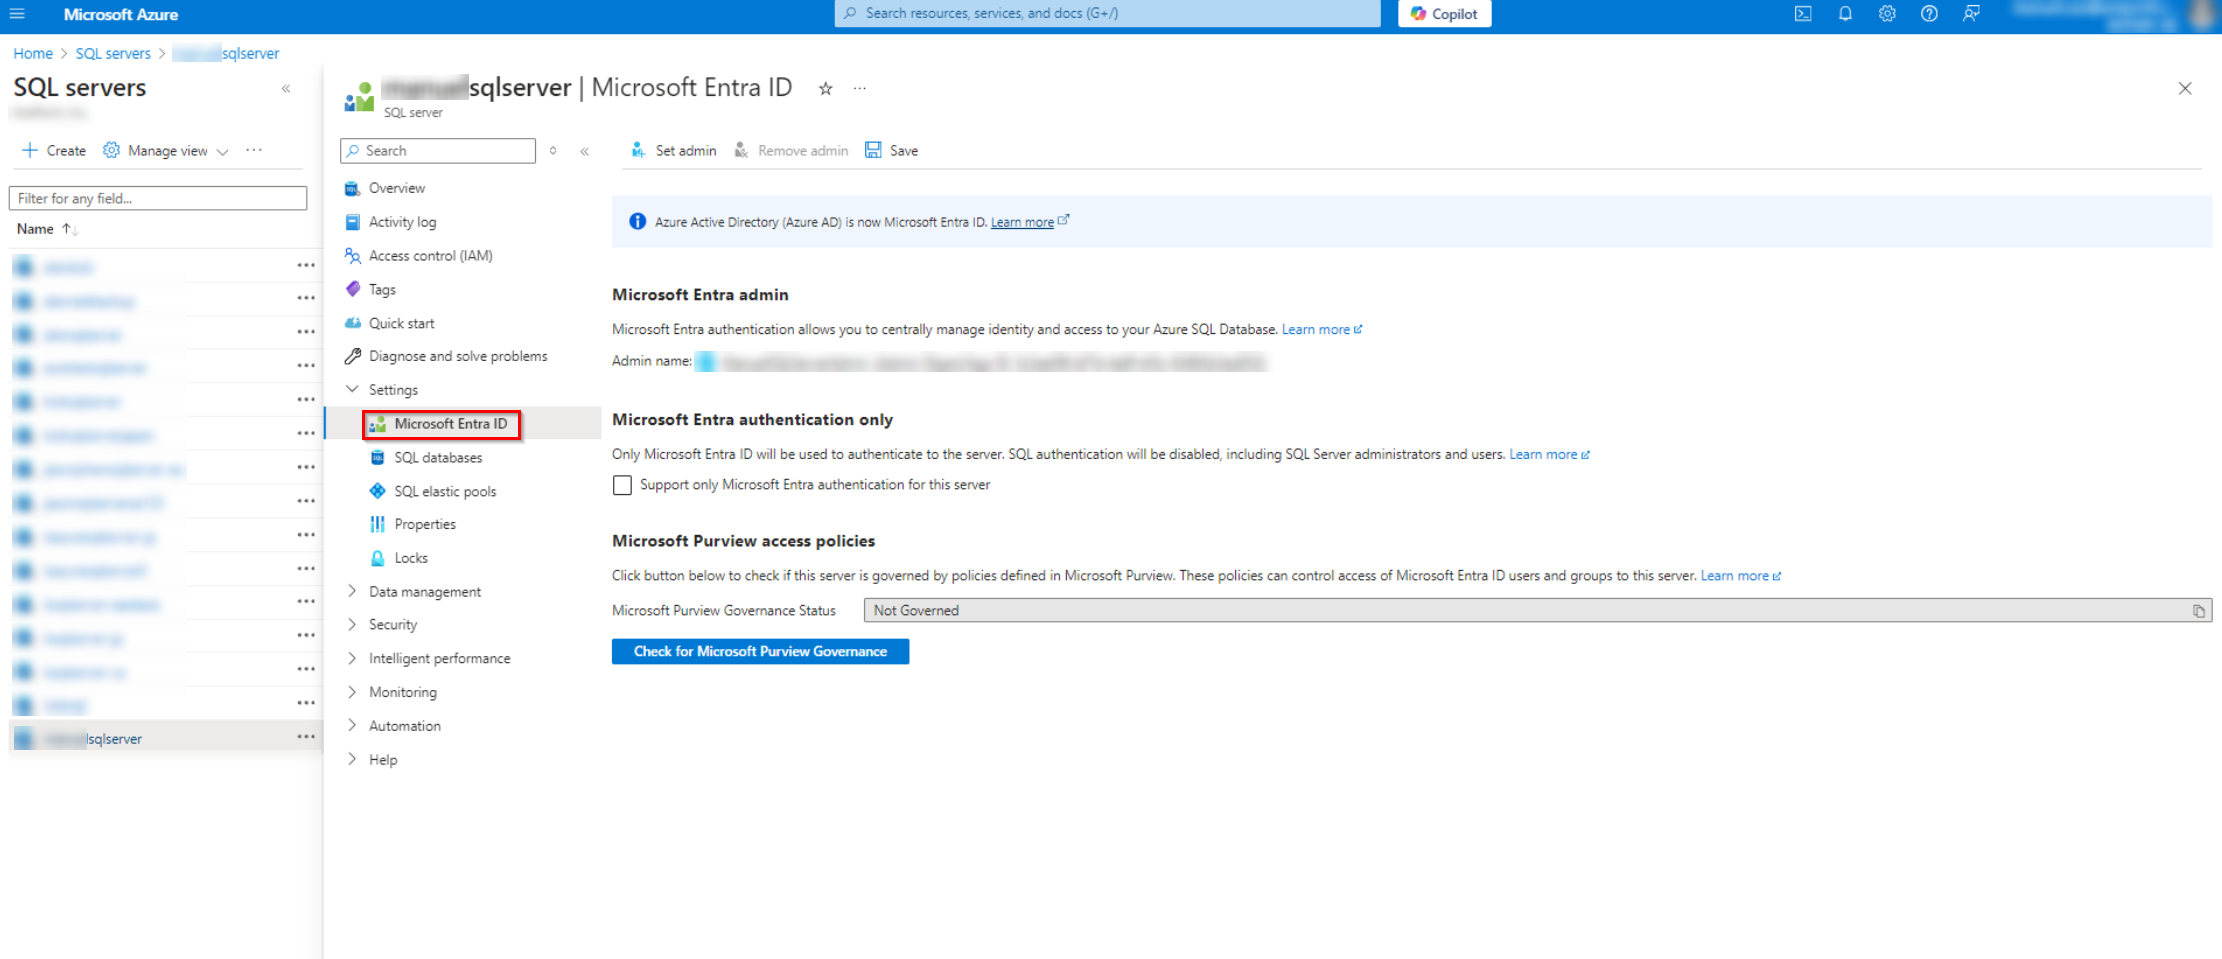2222x959 pixels.
Task: Enable Support only Microsoft Entra authentication
Action: click(x=622, y=485)
